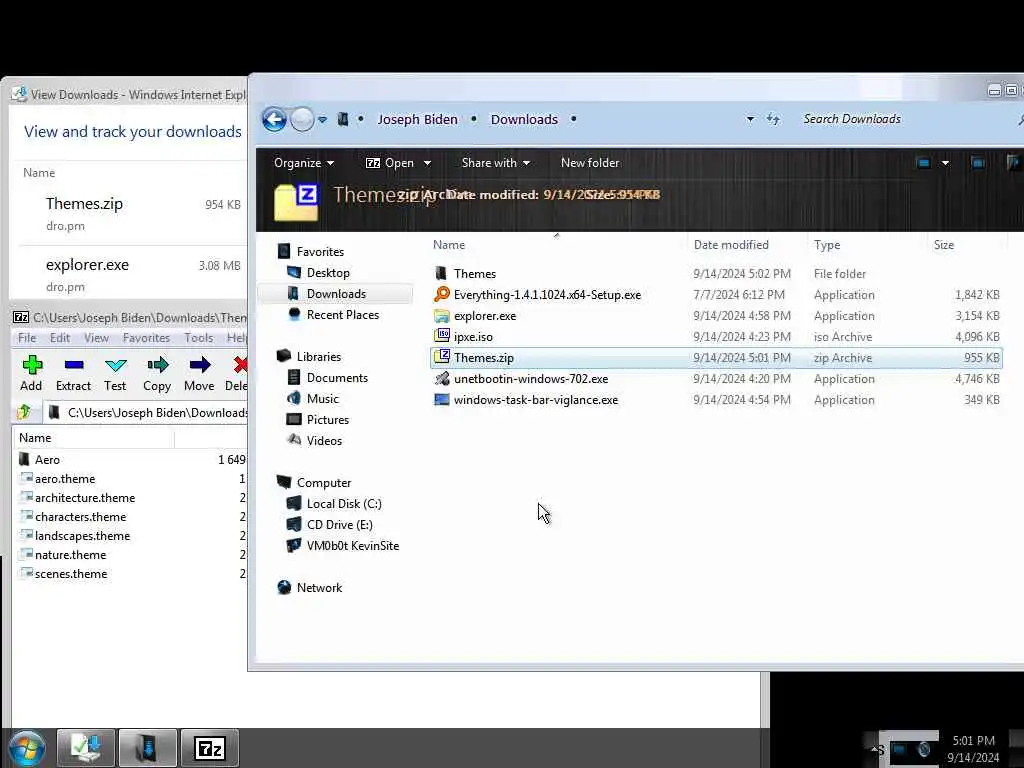Toggle the preview pane icon
Viewport: 1024px width, 768px height.
(978, 163)
